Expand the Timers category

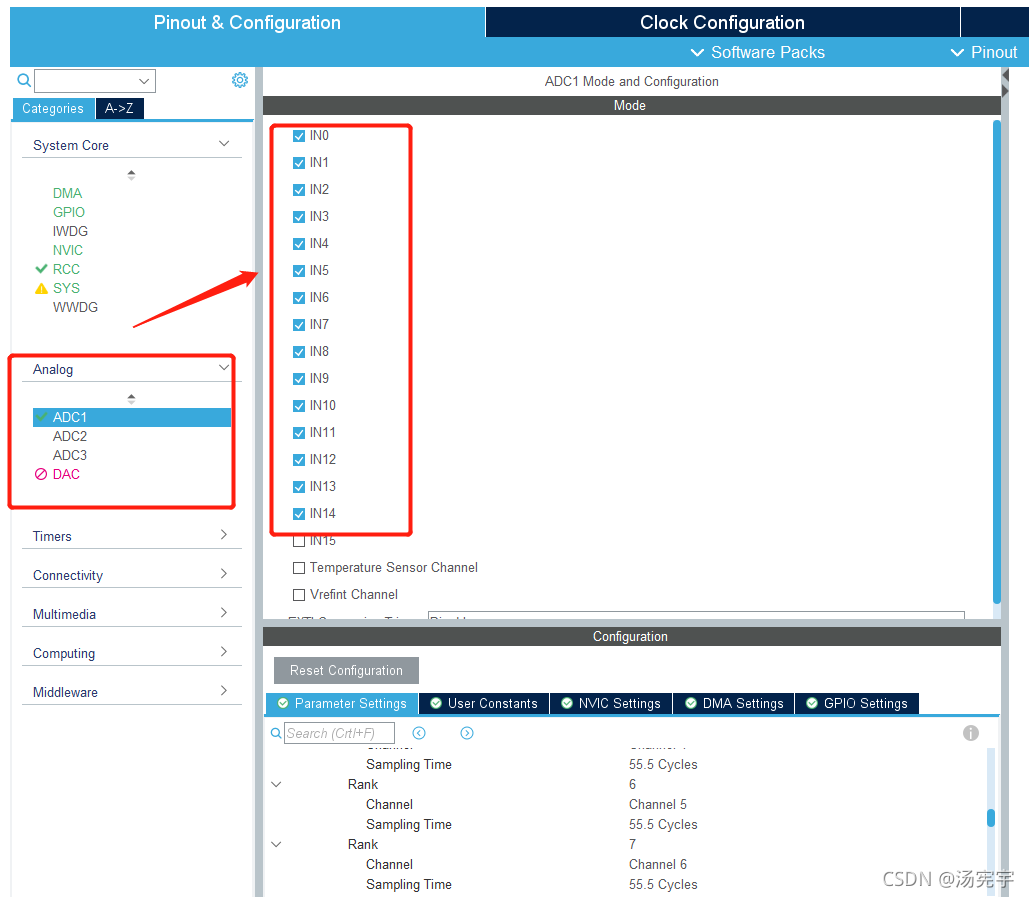point(224,535)
